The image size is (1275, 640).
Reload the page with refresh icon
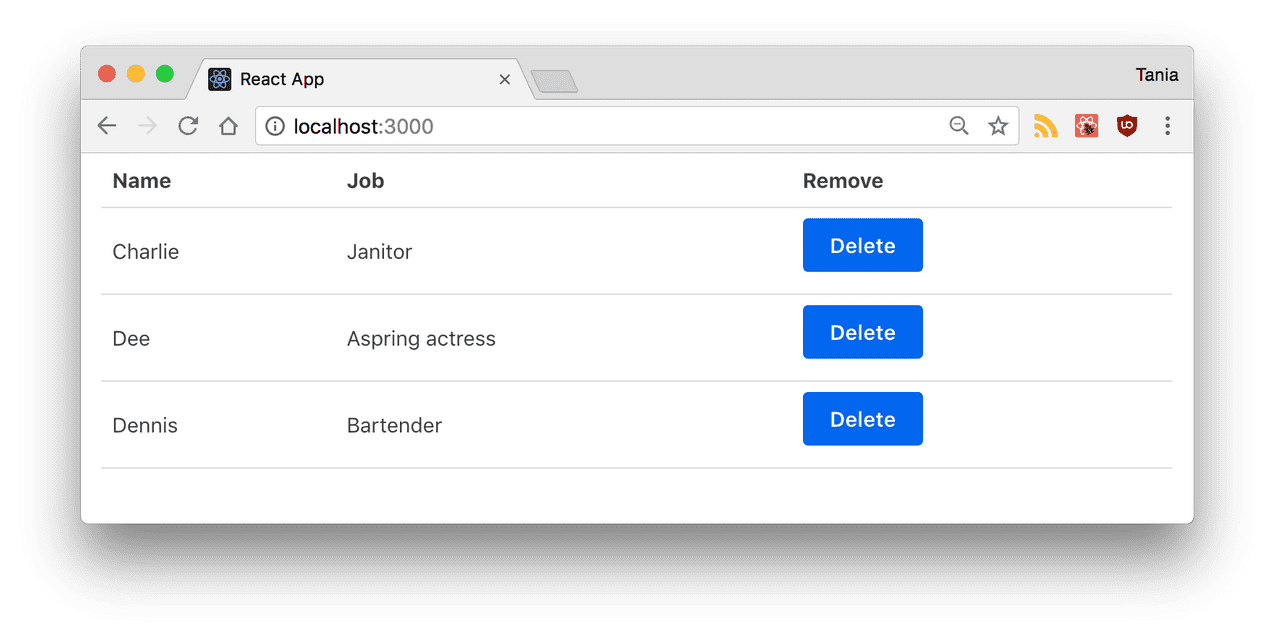pos(187,126)
